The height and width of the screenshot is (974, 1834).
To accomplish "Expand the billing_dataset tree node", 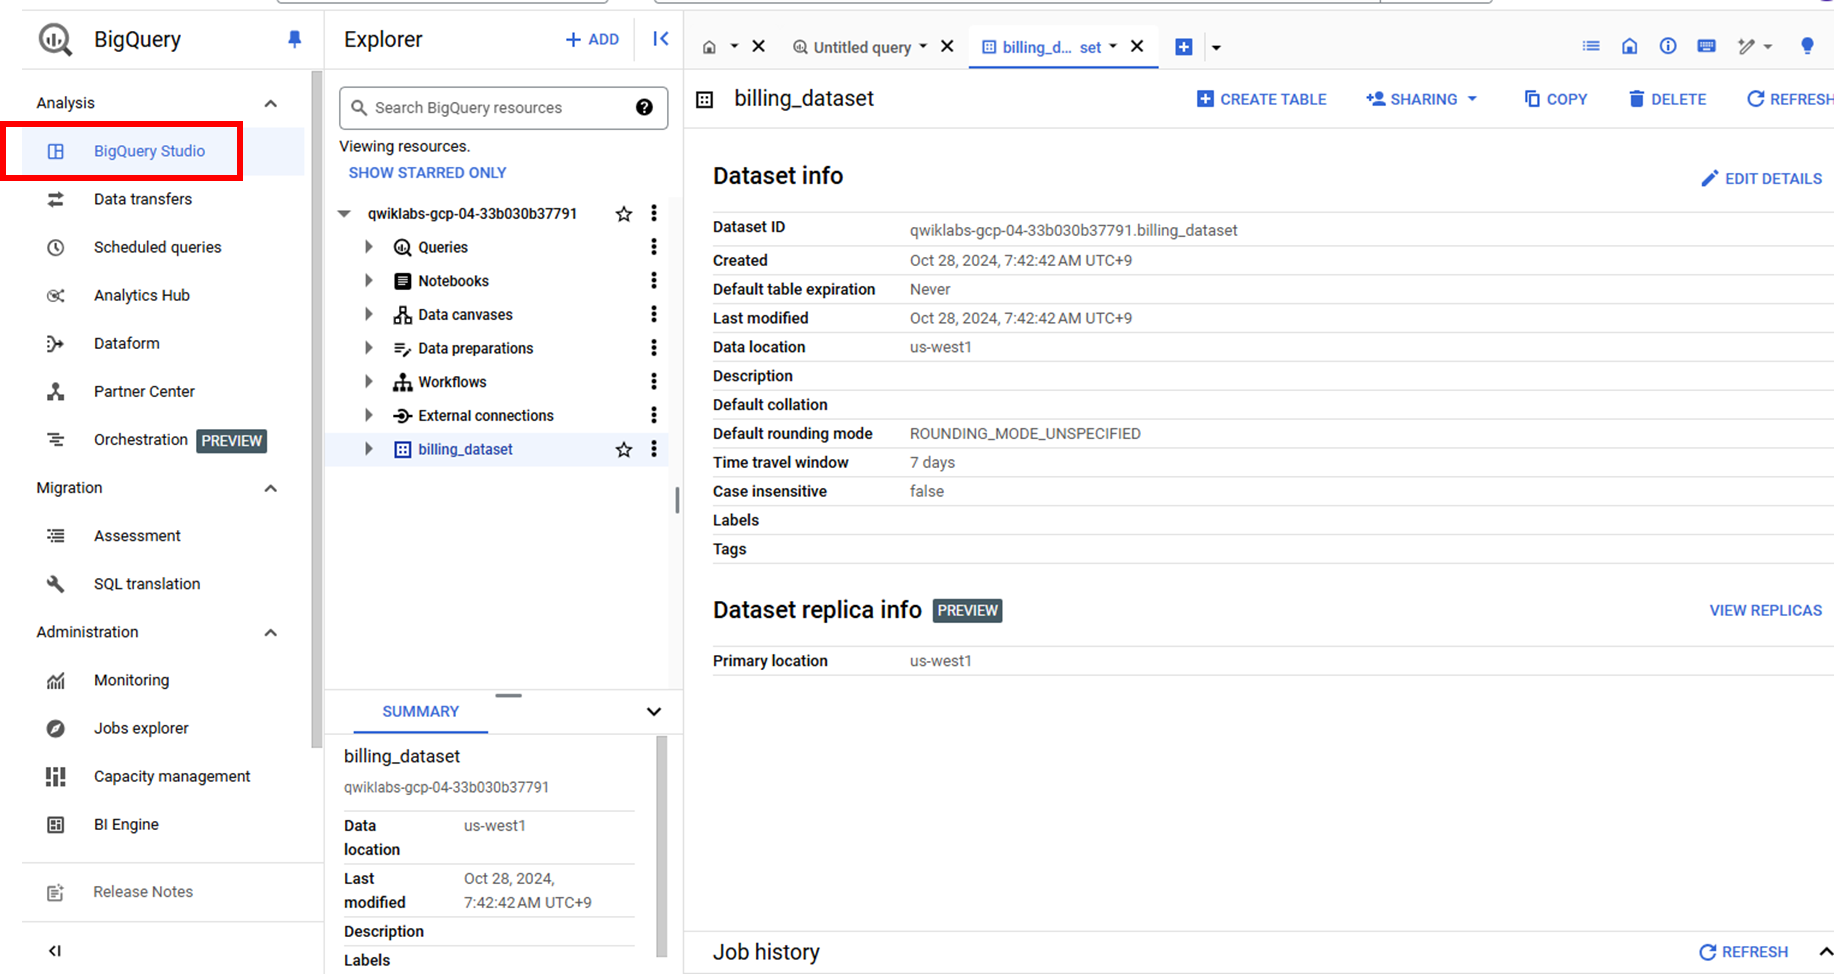I will click(x=369, y=449).
